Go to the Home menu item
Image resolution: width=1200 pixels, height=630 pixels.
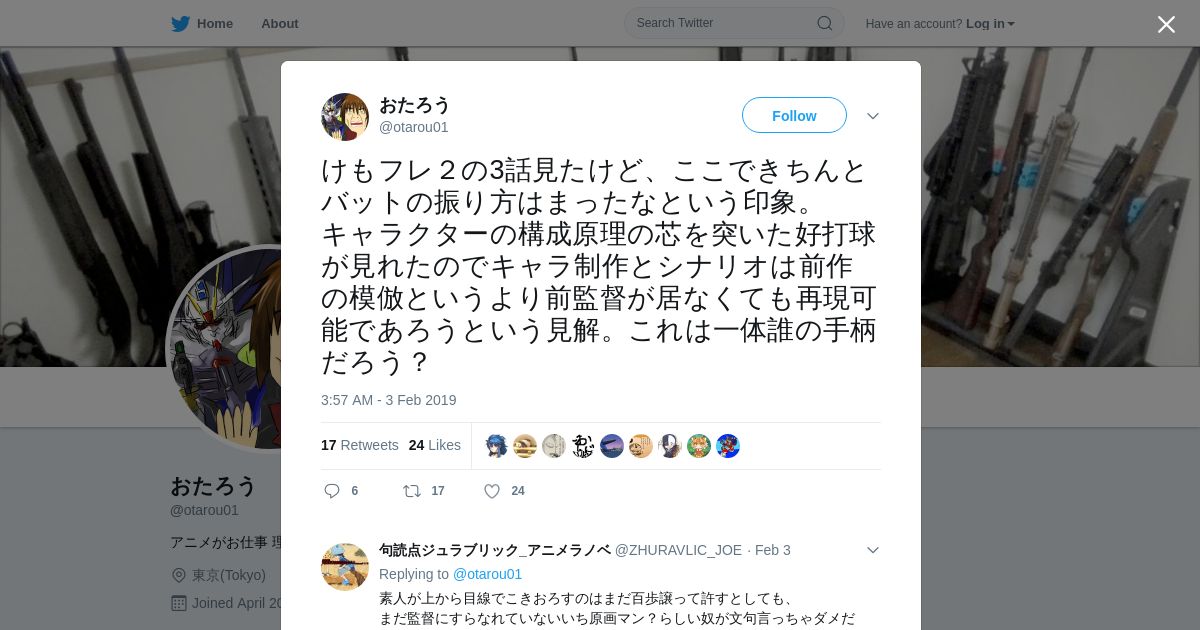coord(214,24)
